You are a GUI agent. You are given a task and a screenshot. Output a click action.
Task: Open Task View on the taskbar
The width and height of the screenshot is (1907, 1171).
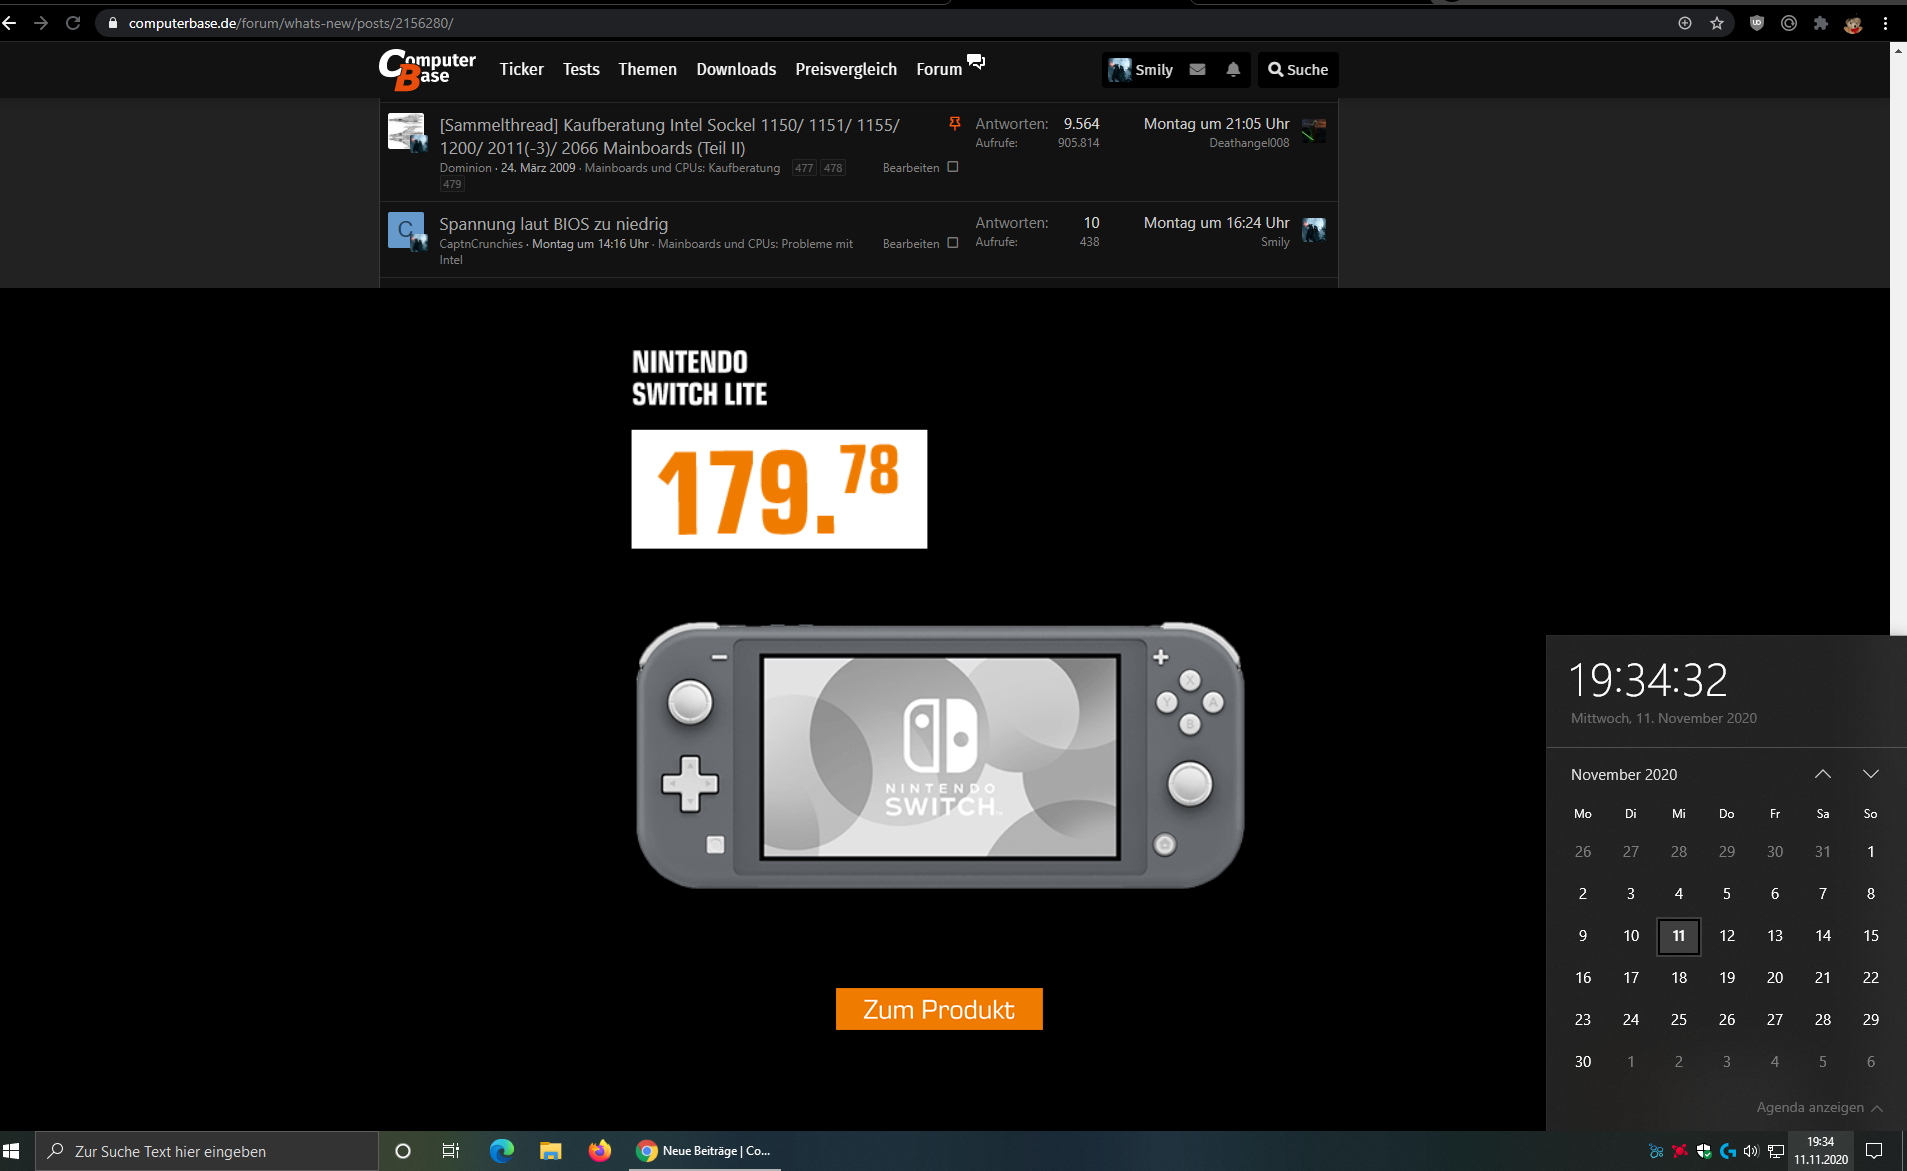(x=451, y=1151)
